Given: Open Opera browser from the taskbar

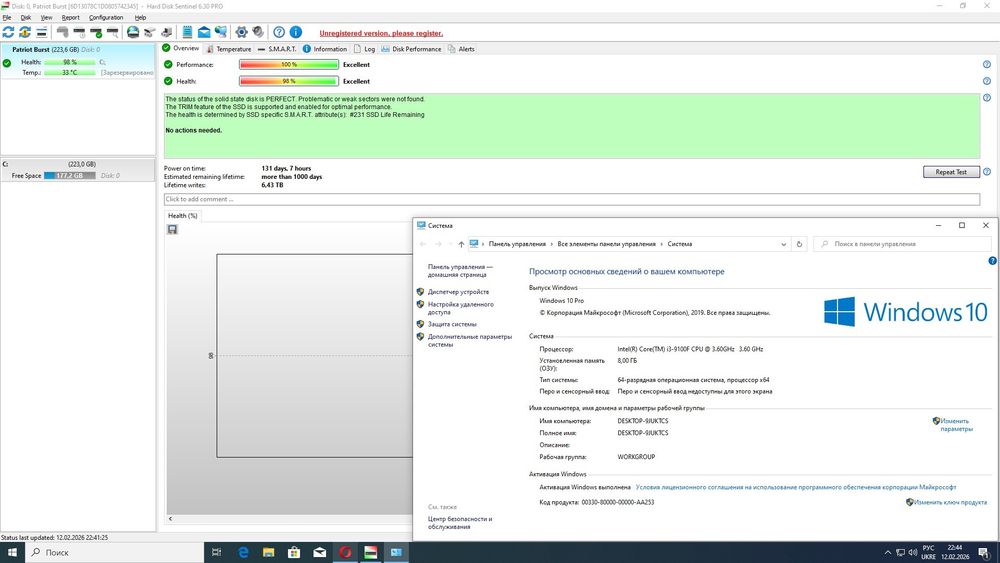Looking at the screenshot, I should 345,552.
